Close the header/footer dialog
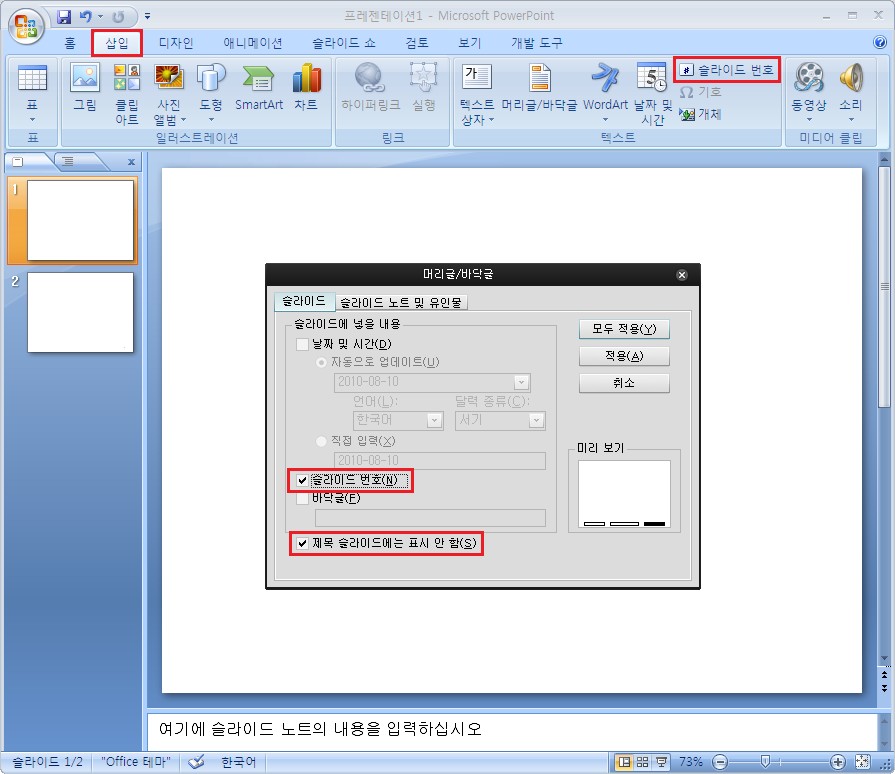 click(x=682, y=275)
